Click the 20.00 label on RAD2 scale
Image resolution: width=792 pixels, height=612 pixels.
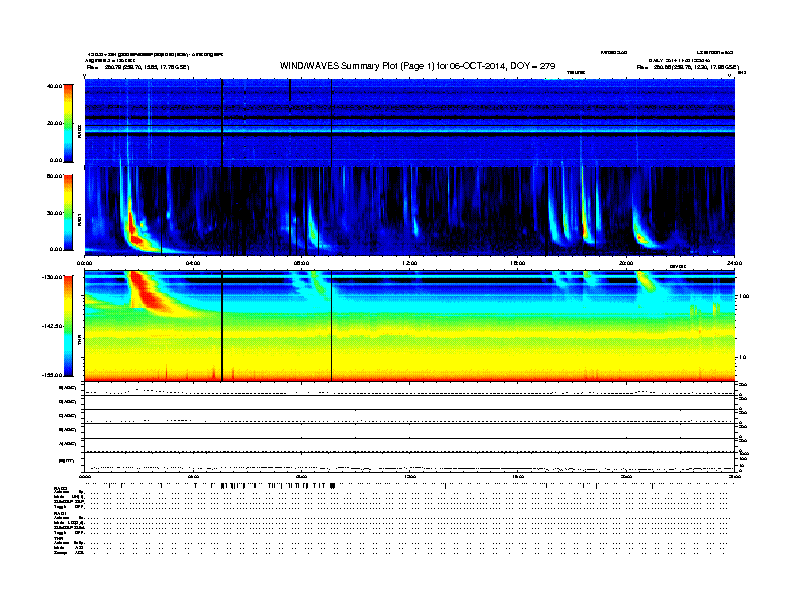click(54, 123)
